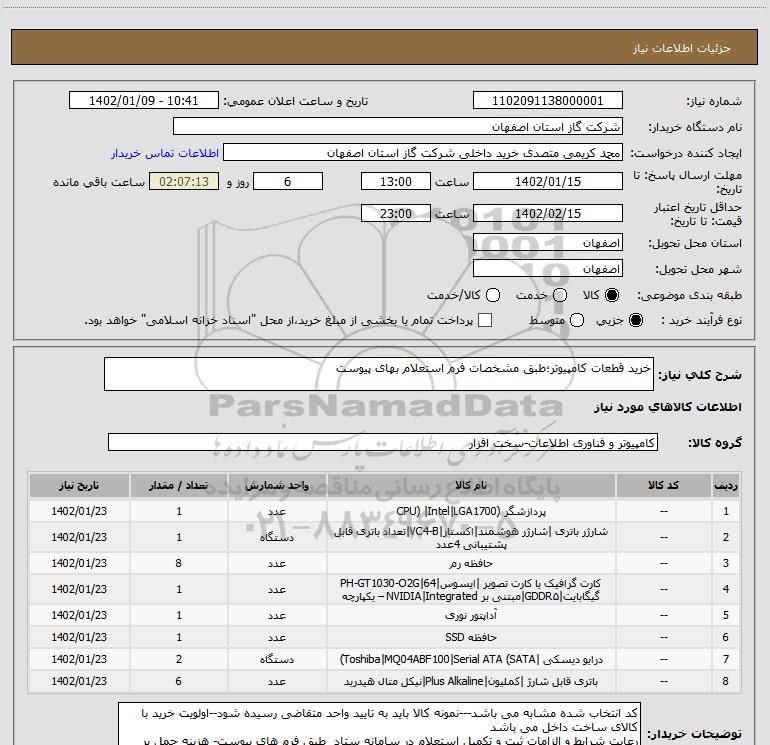Click the PH-GT1030-O2G graphics card item
The width and height of the screenshot is (770, 745).
click(x=471, y=590)
